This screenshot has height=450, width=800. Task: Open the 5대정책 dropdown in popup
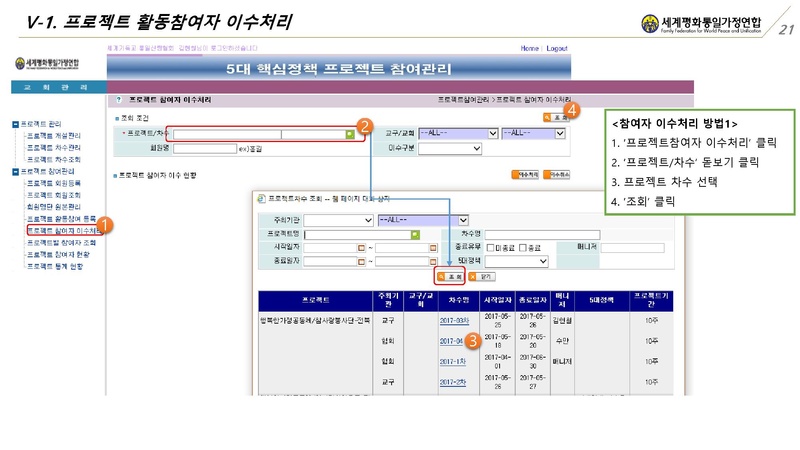(516, 261)
